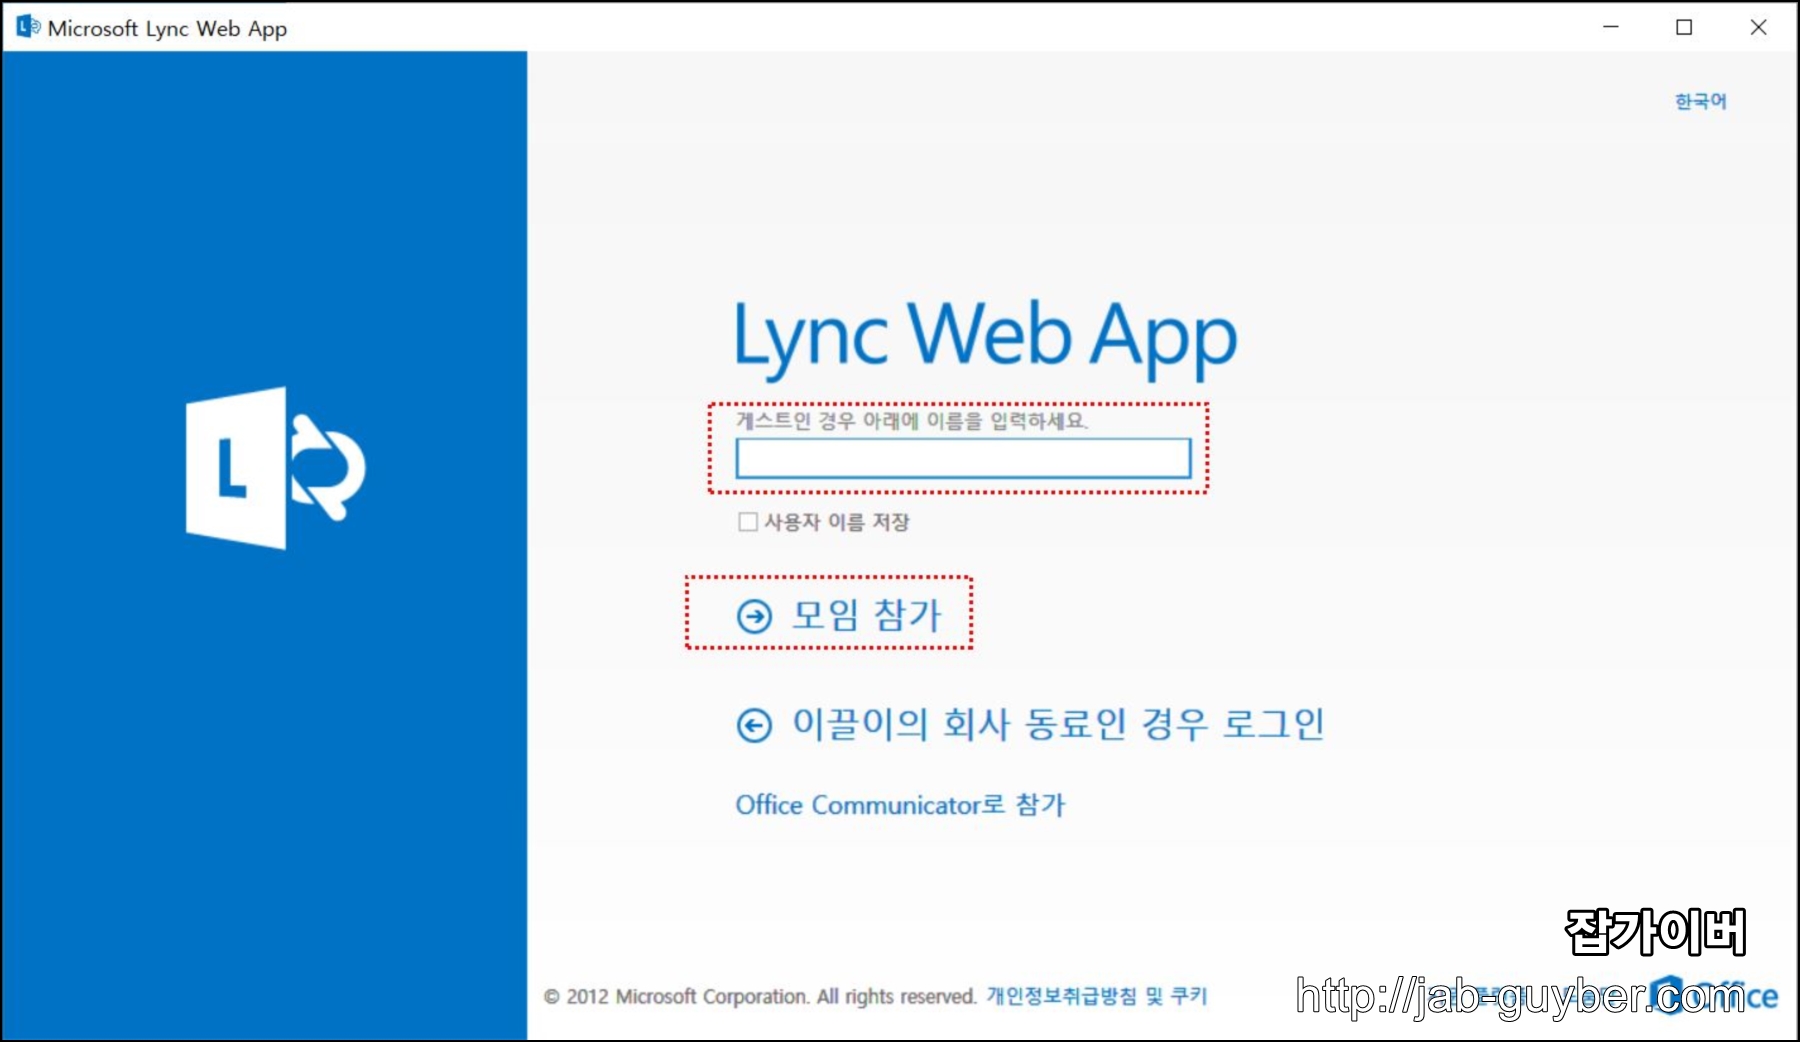Image resolution: width=1800 pixels, height=1042 pixels.
Task: Click the left arrow icon beside 로그인
Action: [754, 725]
